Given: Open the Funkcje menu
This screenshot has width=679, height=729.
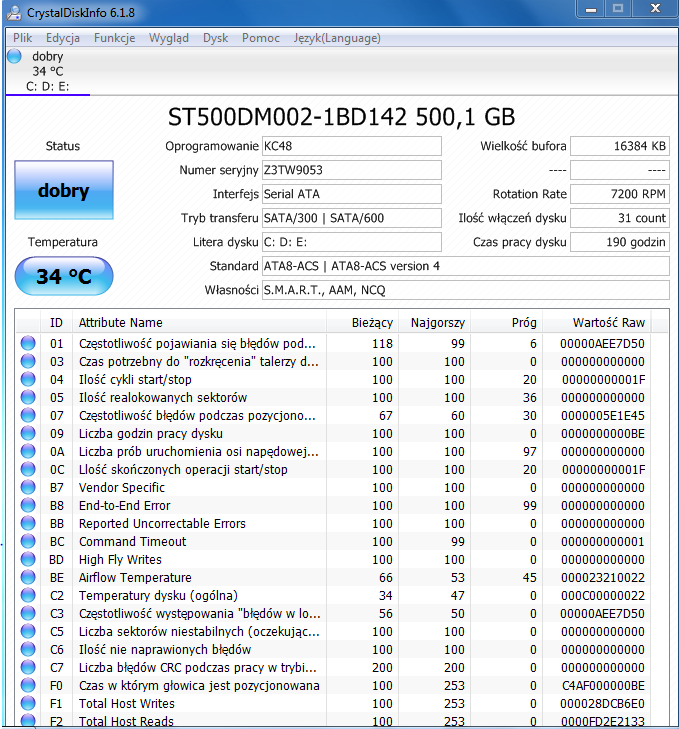Looking at the screenshot, I should (x=114, y=38).
